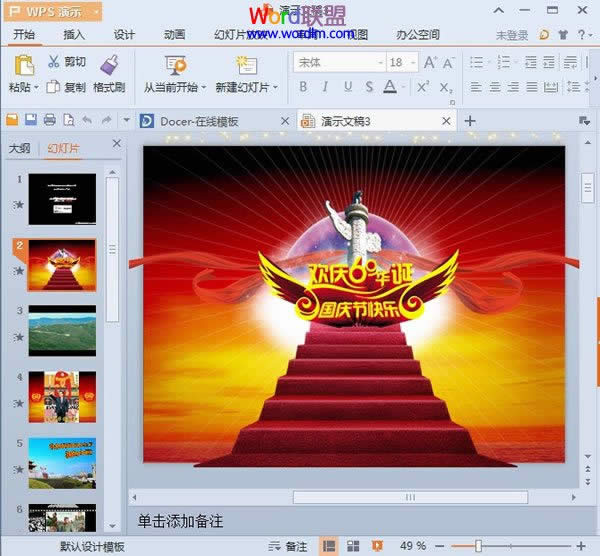Switch to normal view icon
The width and height of the screenshot is (600, 556).
click(x=329, y=546)
